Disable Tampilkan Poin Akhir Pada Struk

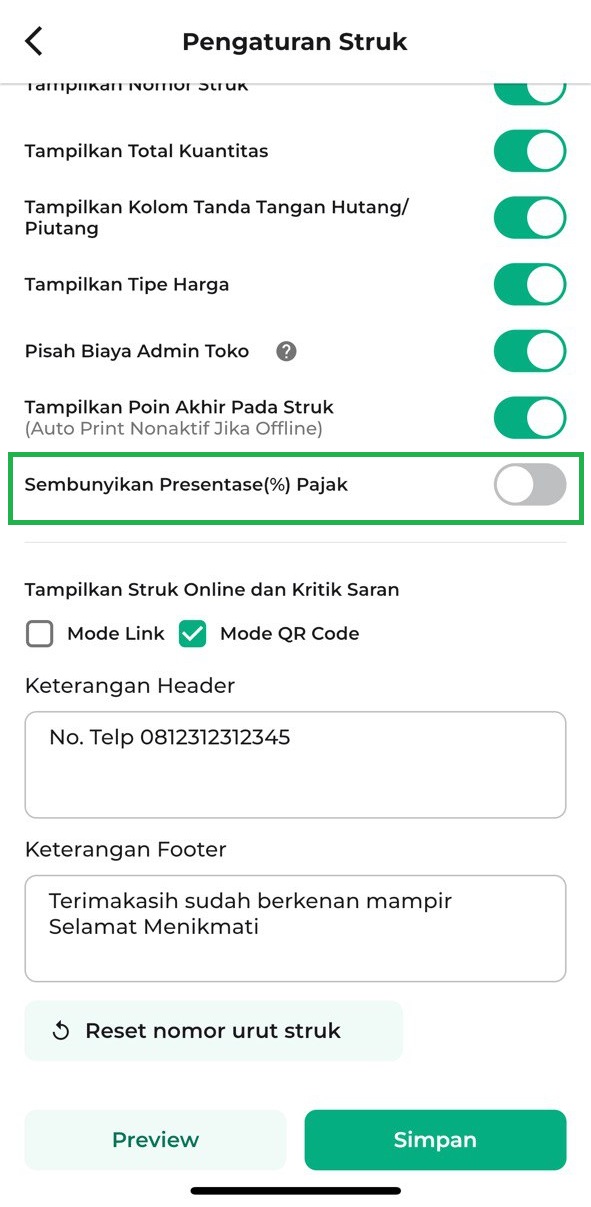point(530,418)
